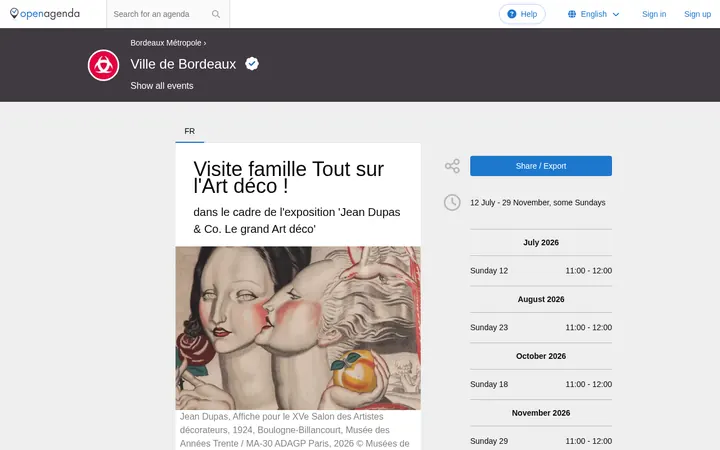Open the Sign up link
Image resolution: width=720 pixels, height=450 pixels.
coord(697,14)
